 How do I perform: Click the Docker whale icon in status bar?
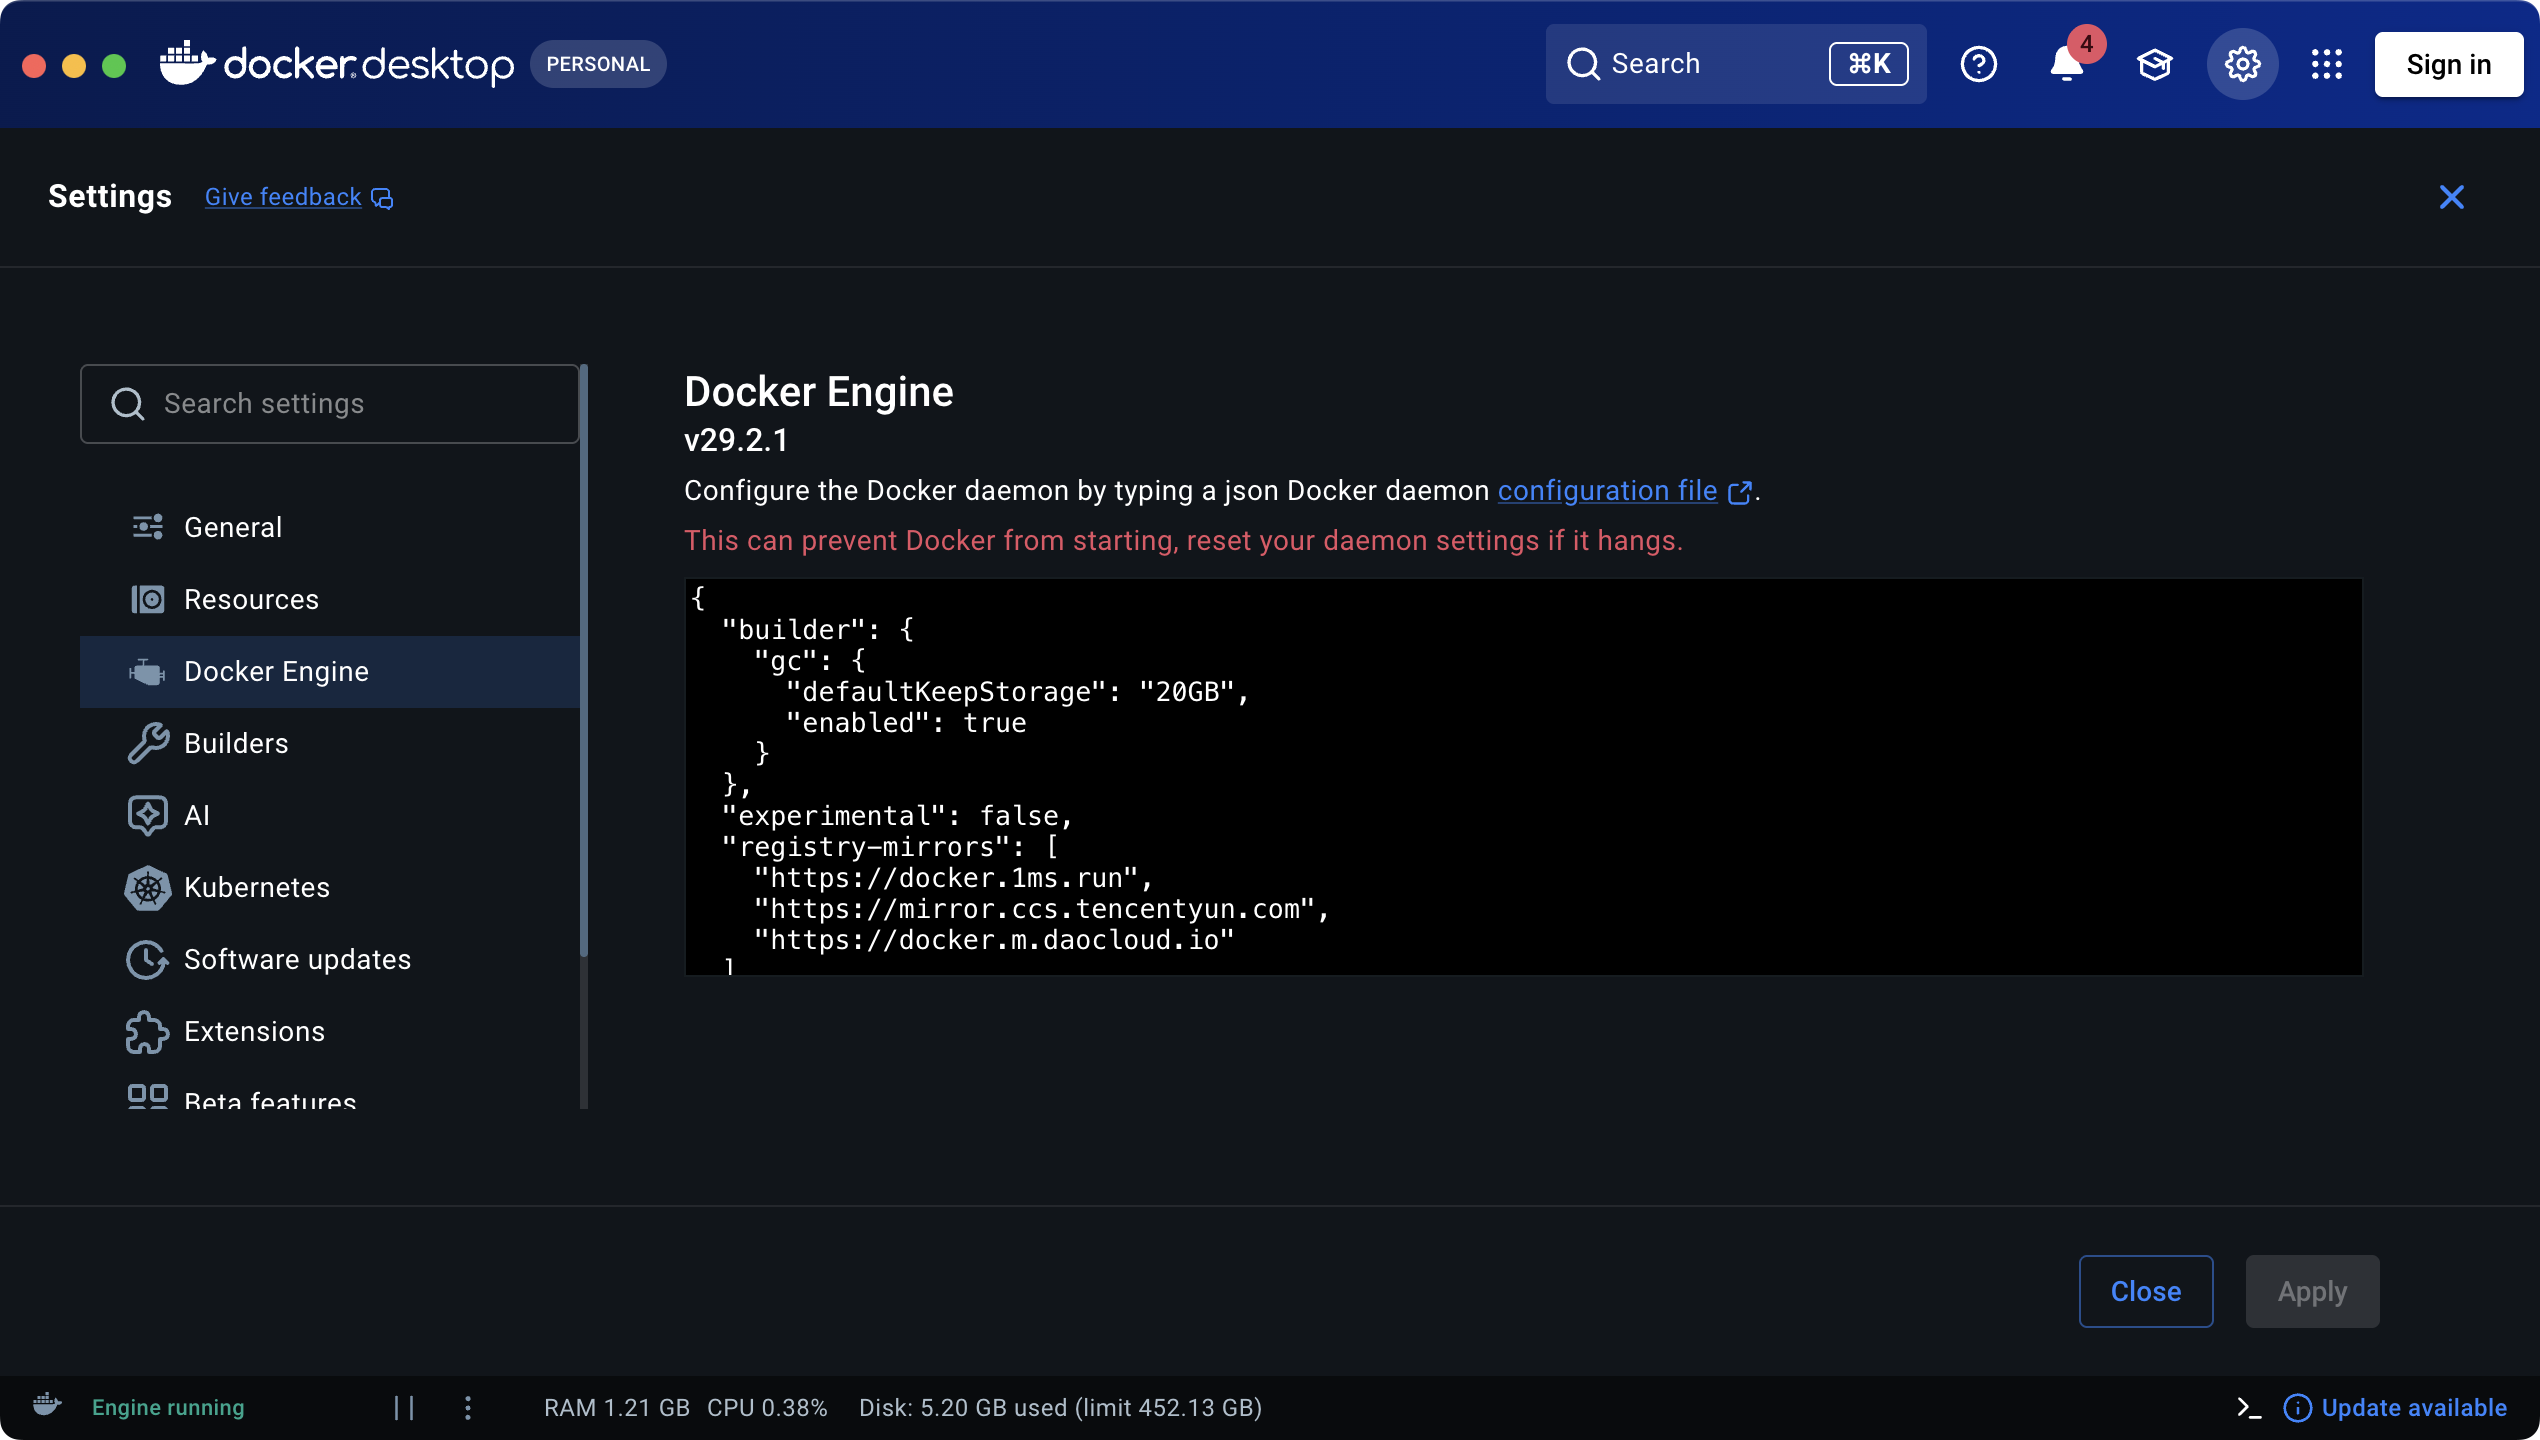[x=47, y=1405]
